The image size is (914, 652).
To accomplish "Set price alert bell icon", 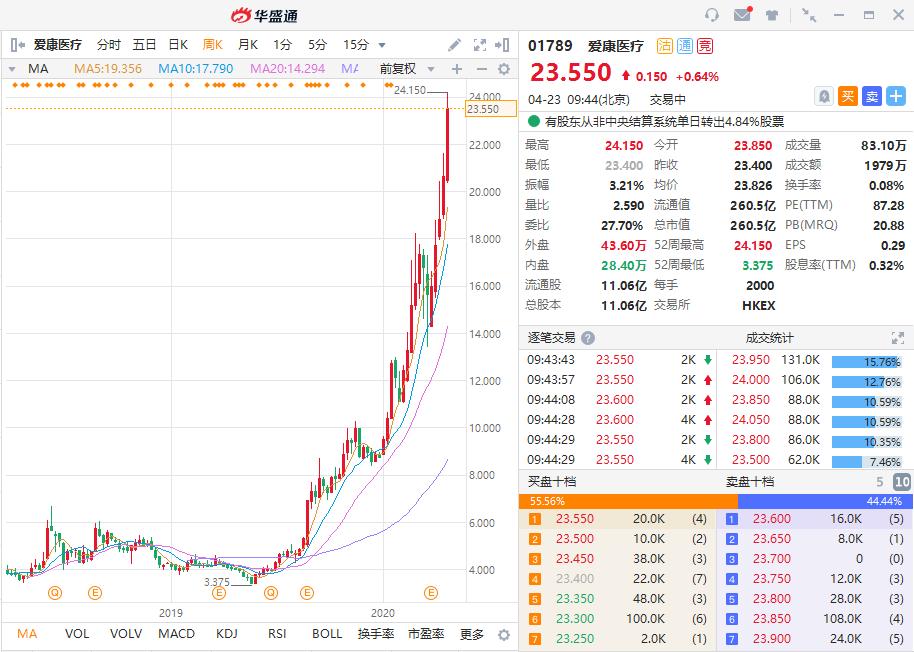I will click(824, 96).
